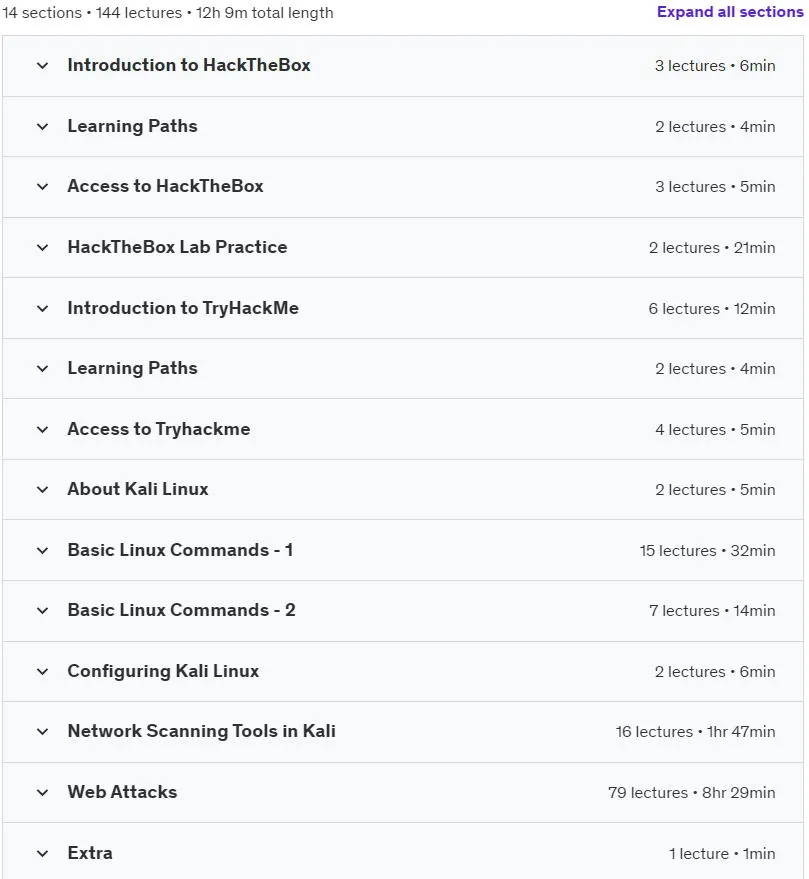Toggle chevron beside Access to Tryhackme
The width and height of the screenshot is (809, 879).
tap(42, 429)
